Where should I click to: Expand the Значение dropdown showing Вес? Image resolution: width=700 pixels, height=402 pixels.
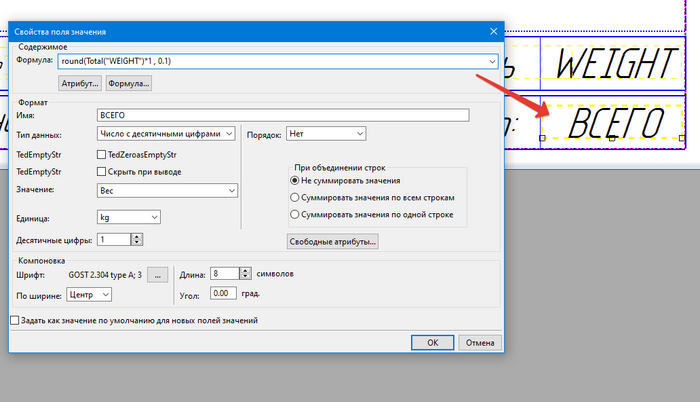point(167,191)
